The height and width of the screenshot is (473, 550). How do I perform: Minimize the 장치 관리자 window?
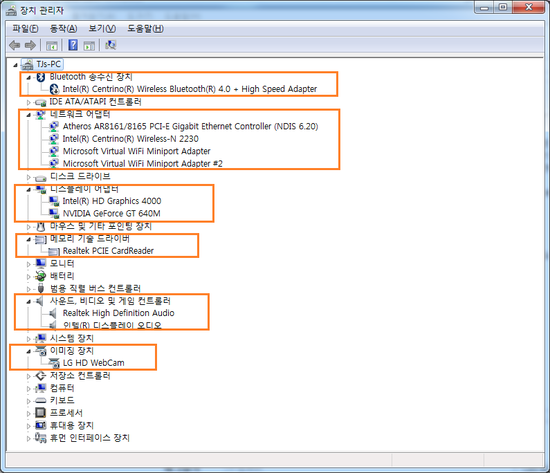[485, 7]
